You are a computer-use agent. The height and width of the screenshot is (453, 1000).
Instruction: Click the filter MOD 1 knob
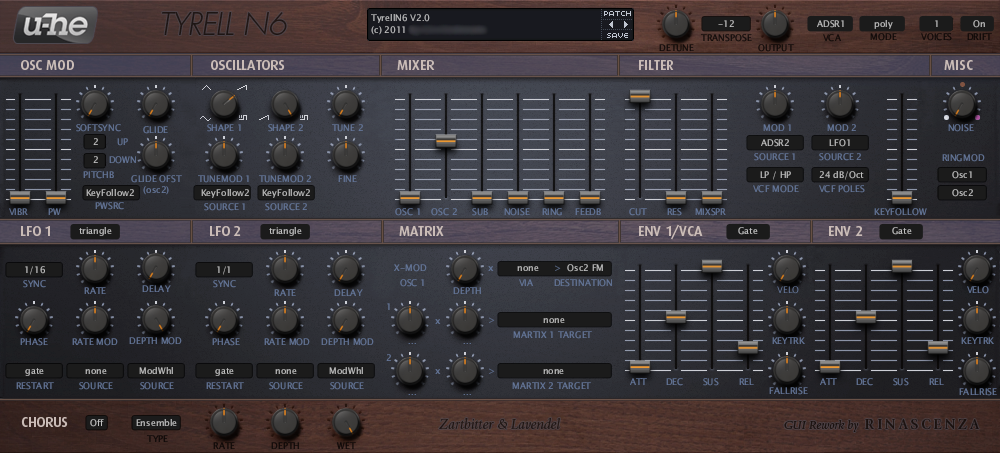tap(774, 103)
